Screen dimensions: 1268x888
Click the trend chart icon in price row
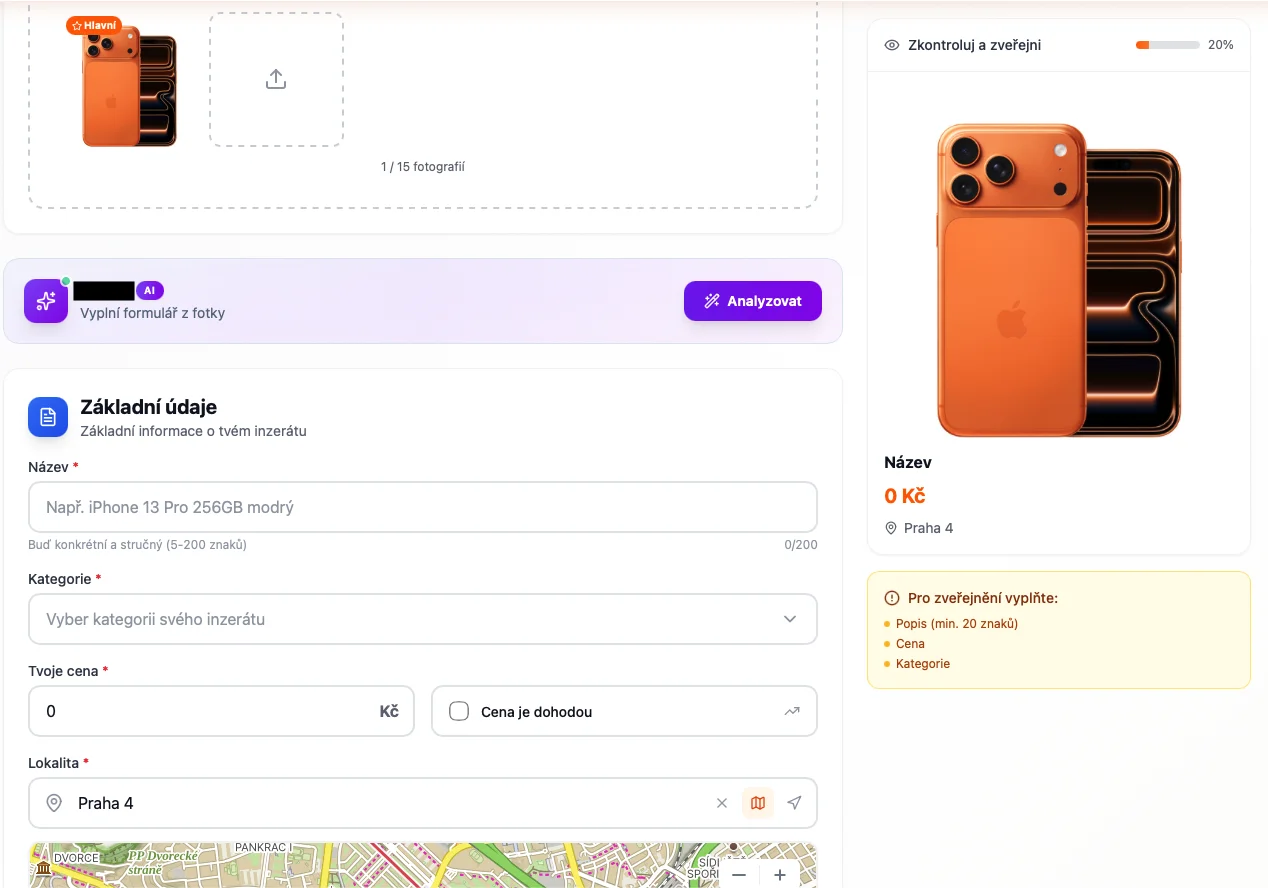[x=791, y=711]
